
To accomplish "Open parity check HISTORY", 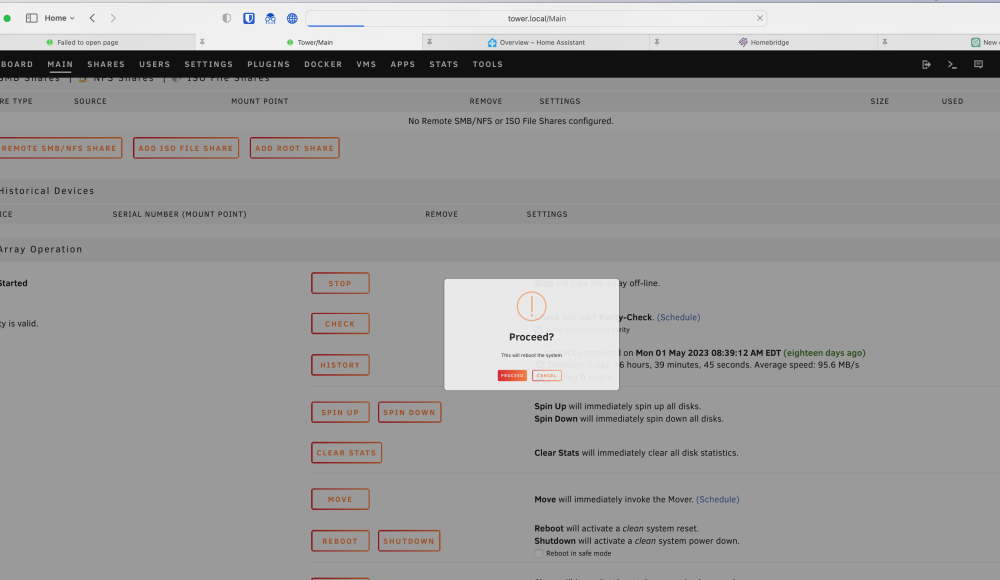I will click(x=340, y=365).
